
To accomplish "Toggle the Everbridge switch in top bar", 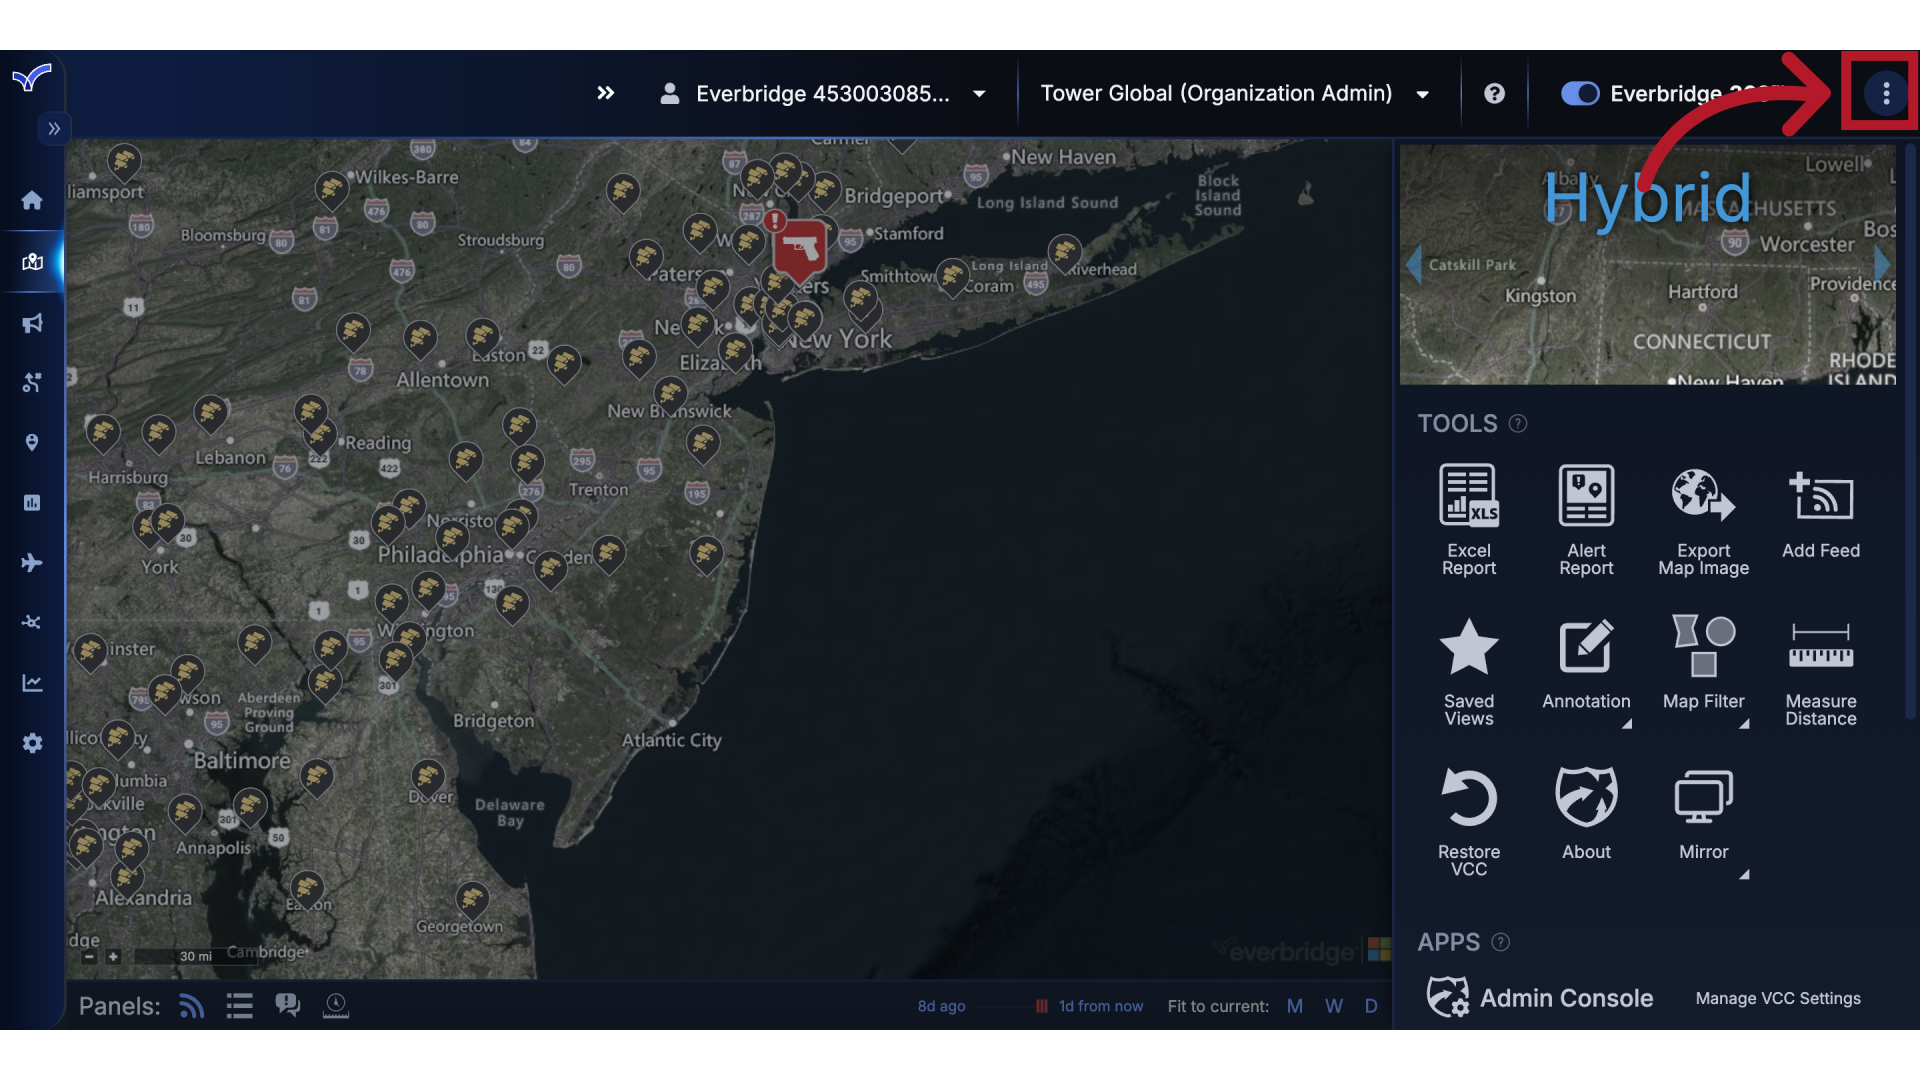I will point(1579,93).
